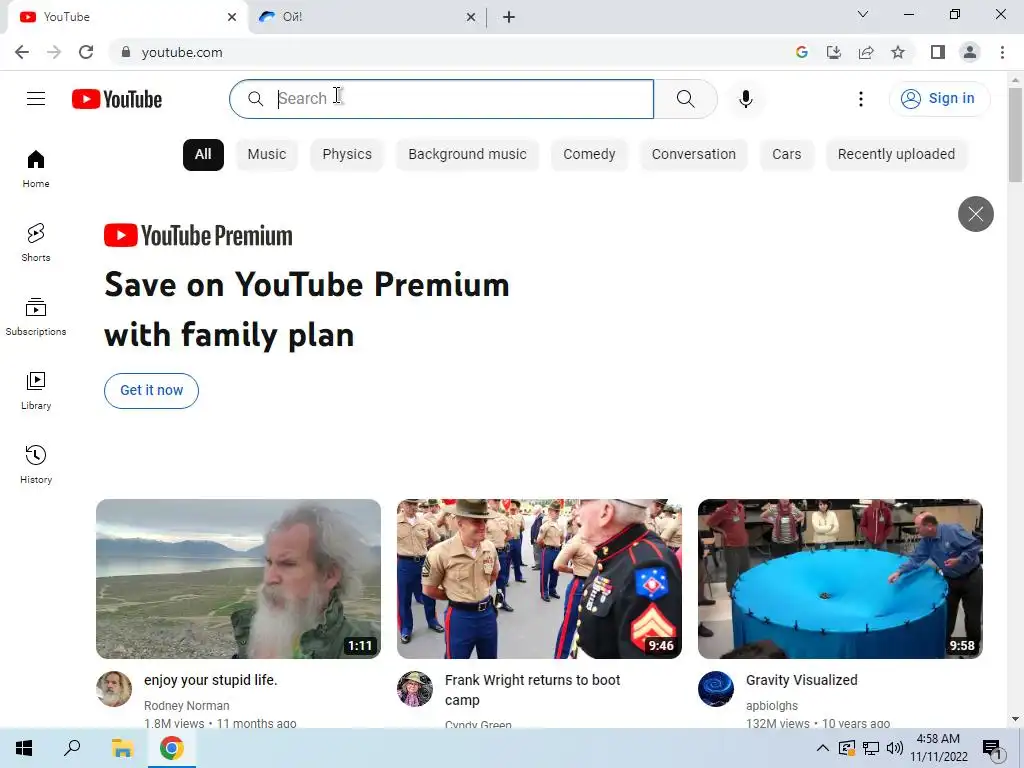The height and width of the screenshot is (768, 1024).
Task: Select the YouTube browser tab
Action: tap(128, 17)
